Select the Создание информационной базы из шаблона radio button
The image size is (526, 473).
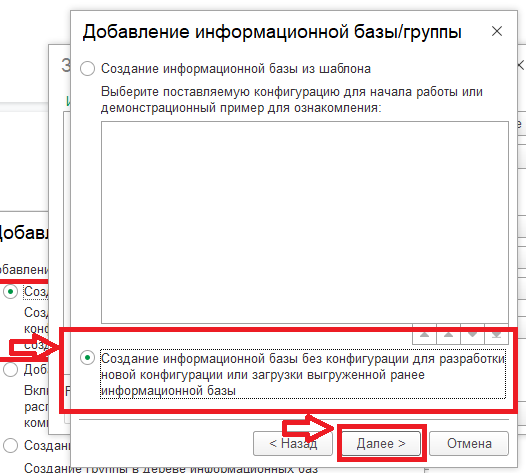[87, 69]
